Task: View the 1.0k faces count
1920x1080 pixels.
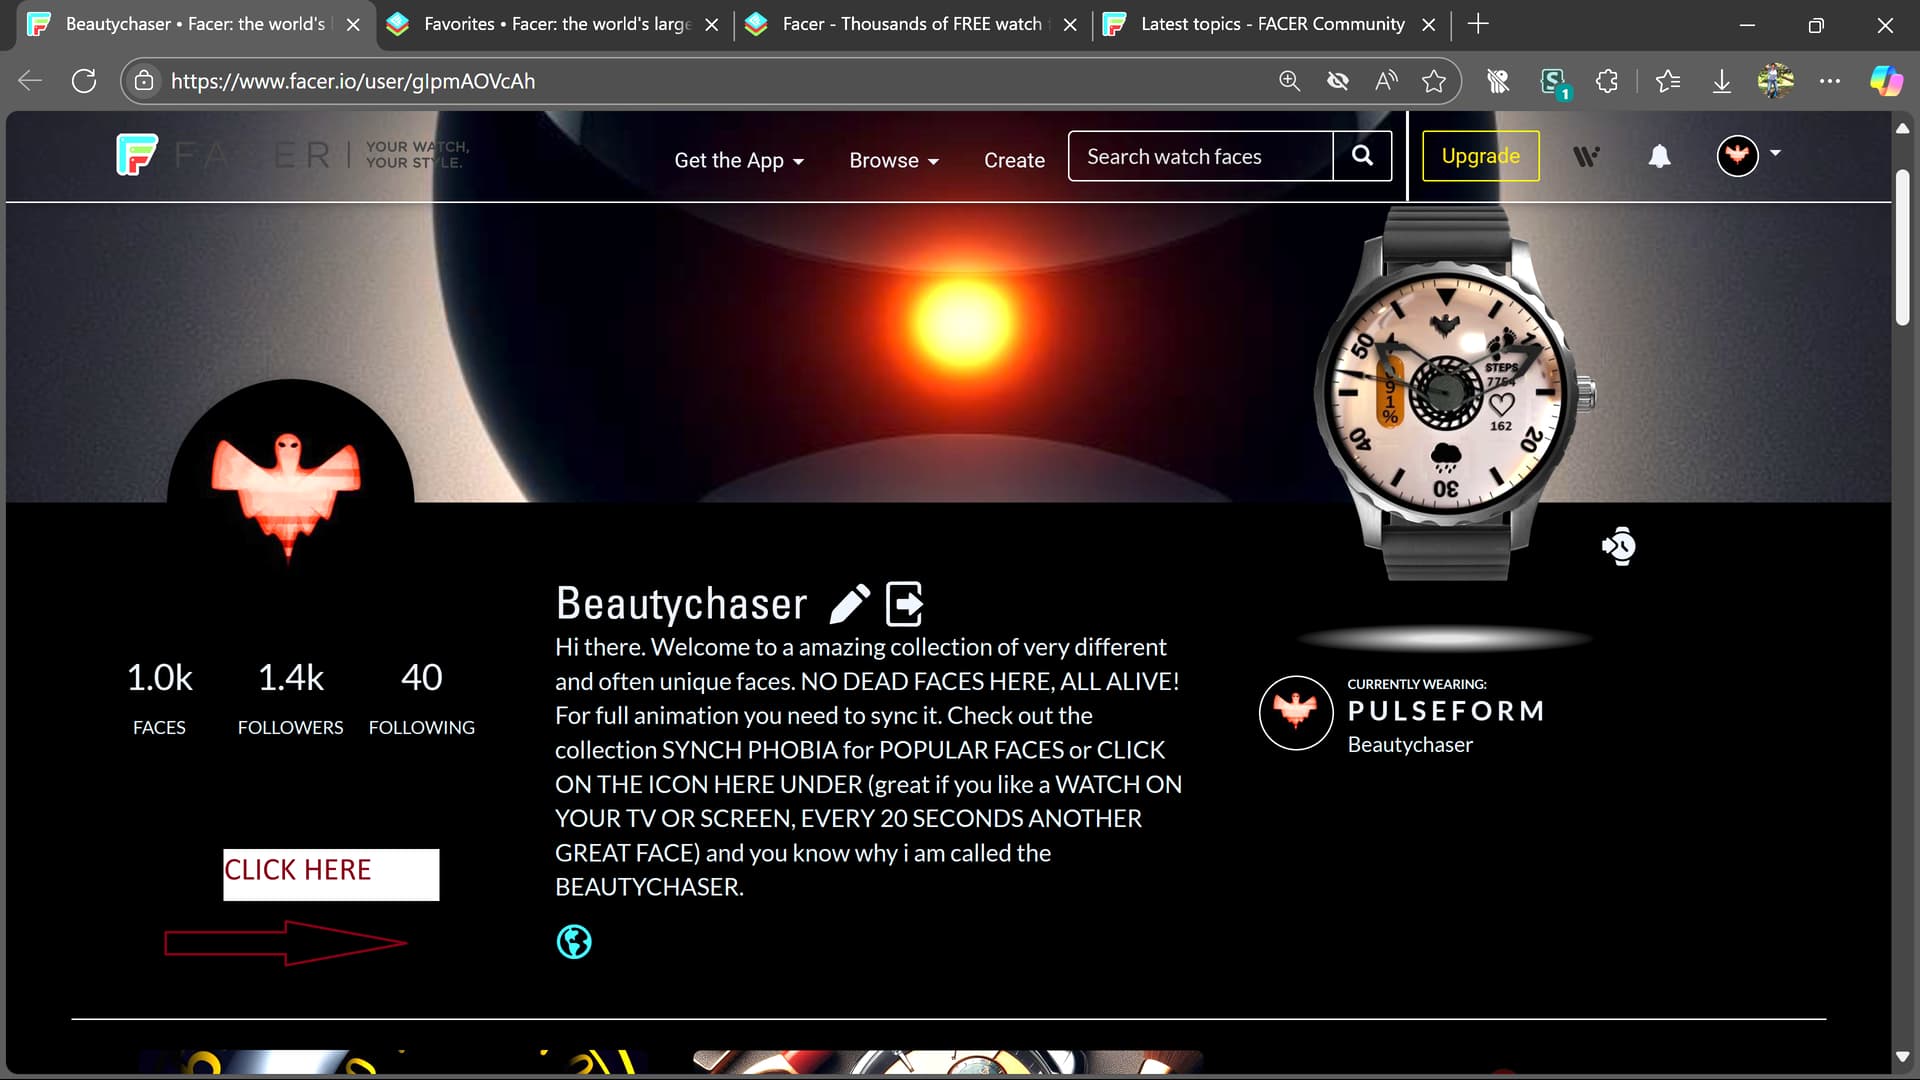Action: tap(159, 698)
